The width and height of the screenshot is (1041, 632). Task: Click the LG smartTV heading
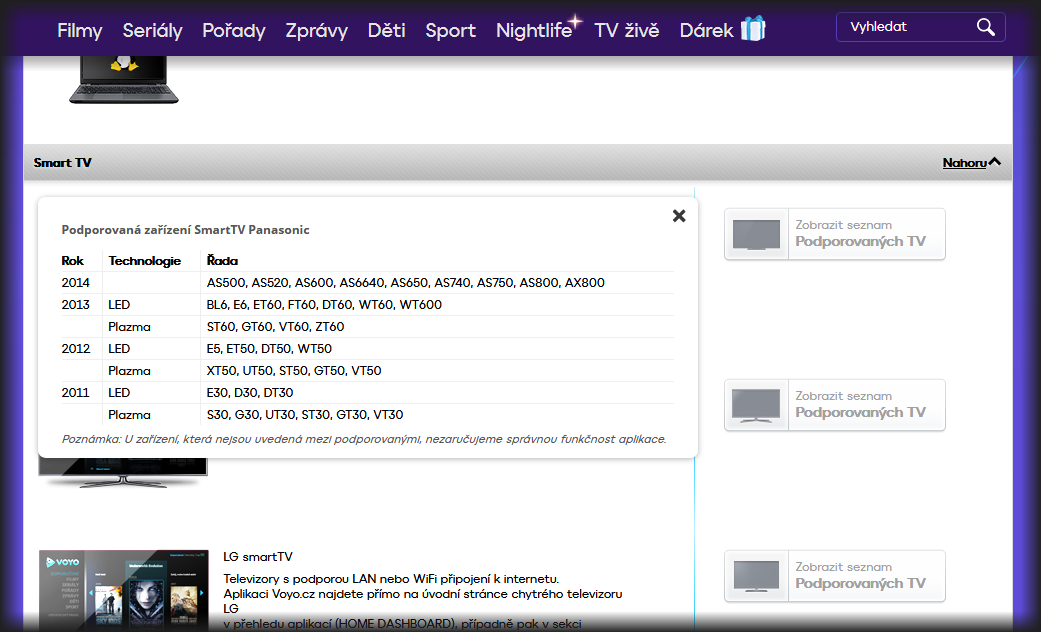click(258, 557)
